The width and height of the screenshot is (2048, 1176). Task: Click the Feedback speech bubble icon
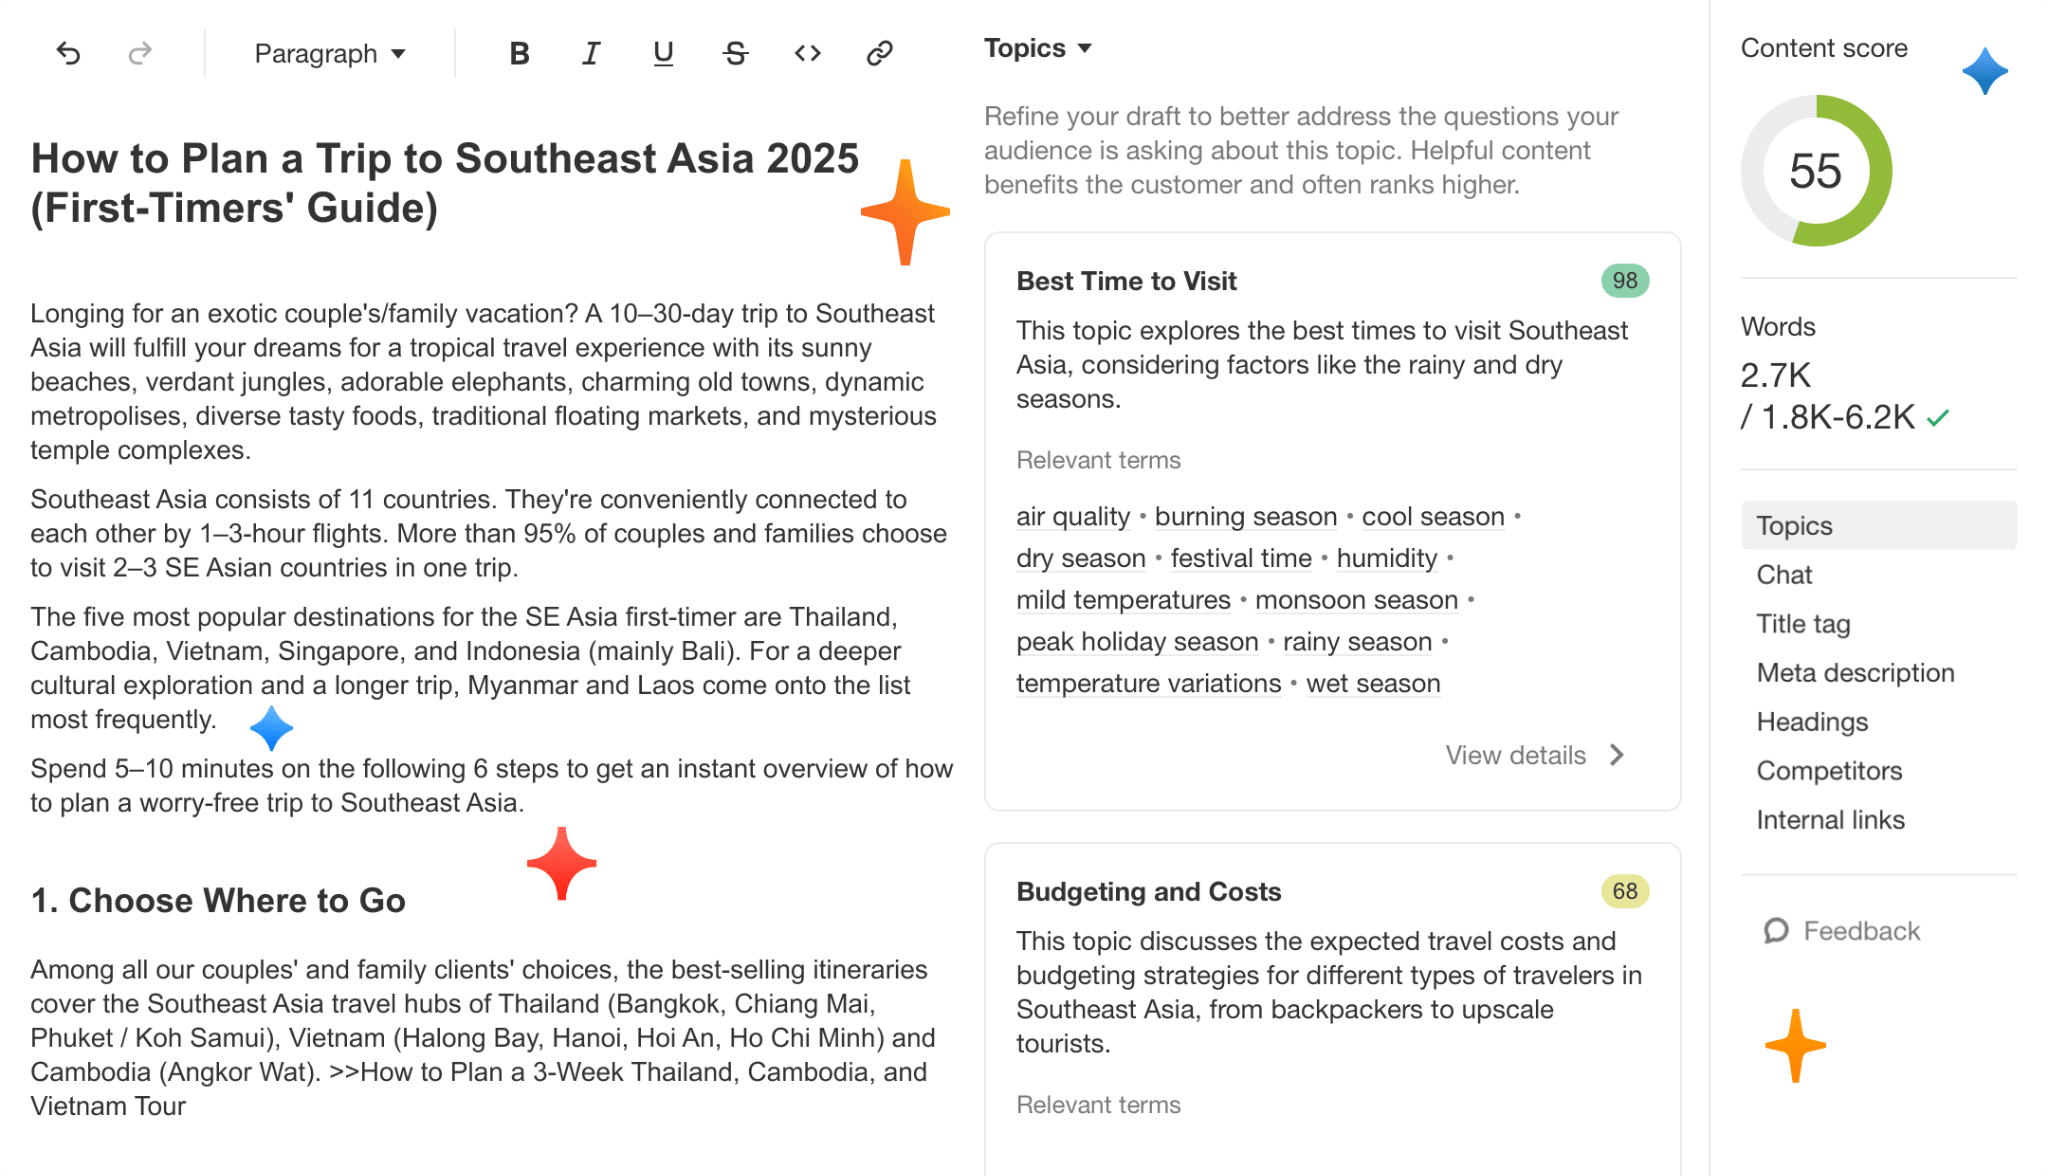coord(1776,931)
